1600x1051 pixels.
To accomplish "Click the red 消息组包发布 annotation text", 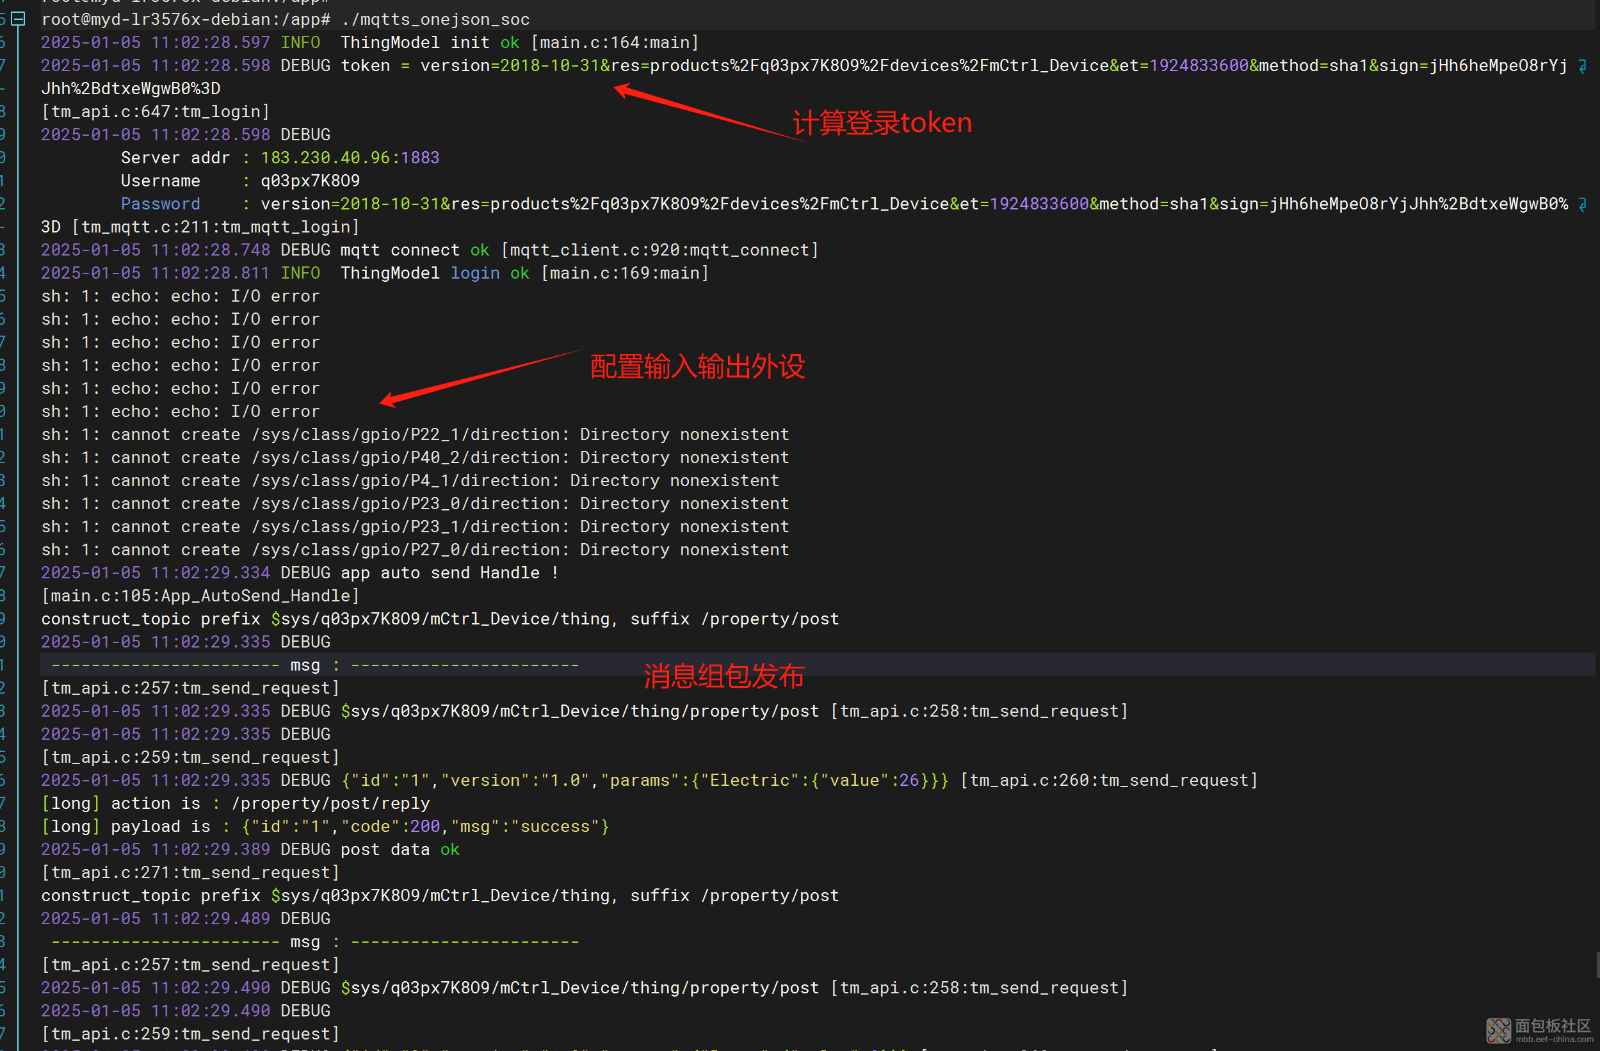I will pos(723,676).
